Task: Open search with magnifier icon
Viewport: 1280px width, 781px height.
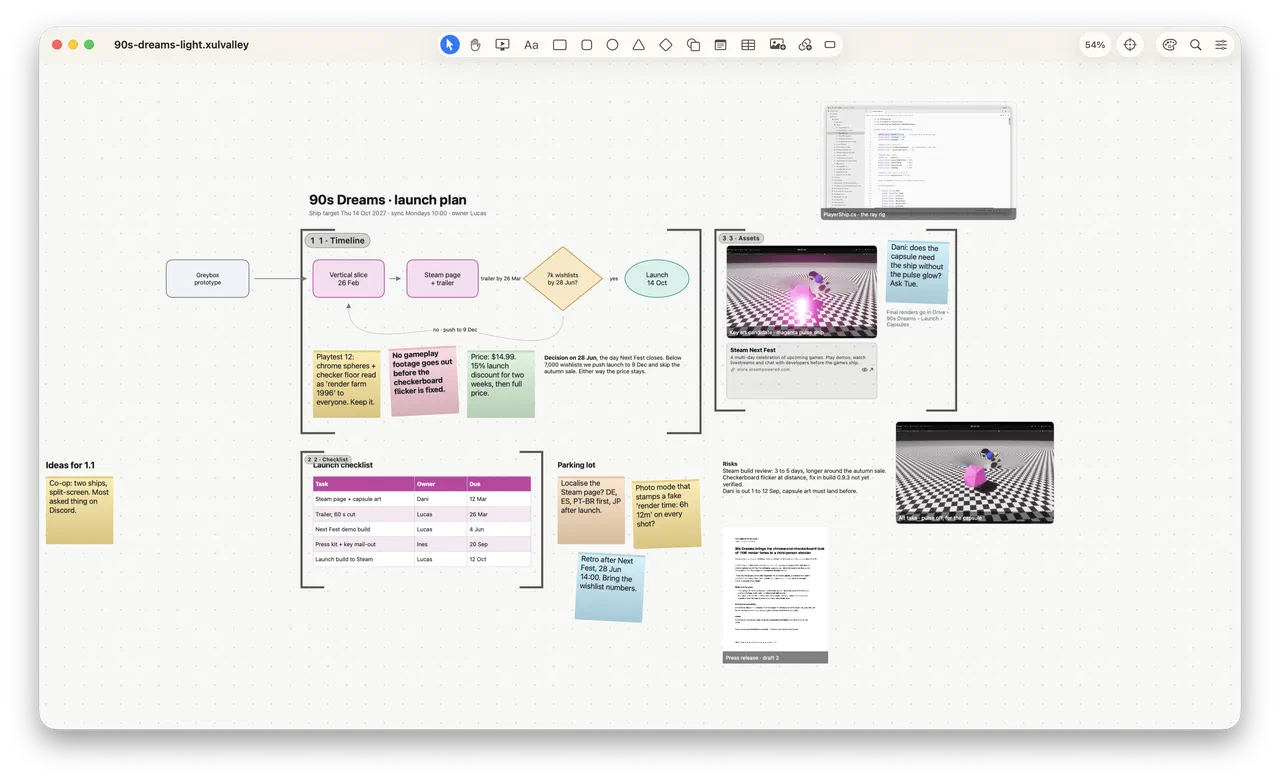Action: coord(1196,45)
